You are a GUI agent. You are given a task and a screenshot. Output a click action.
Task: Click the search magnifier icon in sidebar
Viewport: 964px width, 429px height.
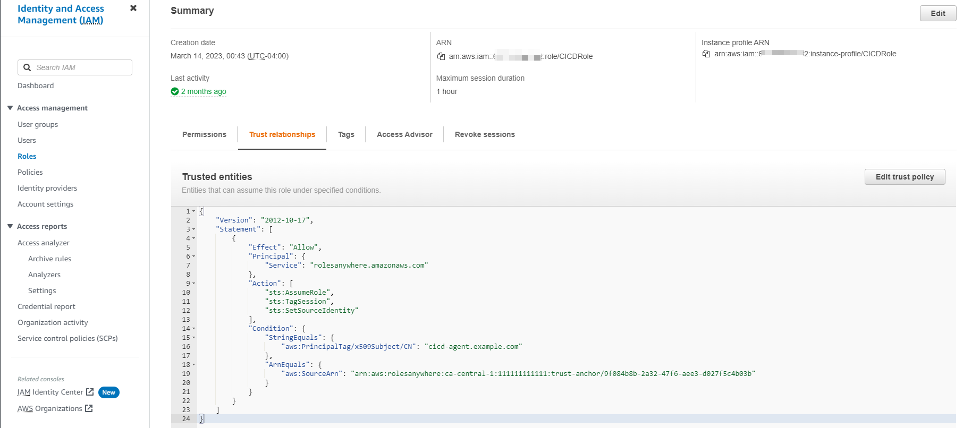(x=28, y=68)
